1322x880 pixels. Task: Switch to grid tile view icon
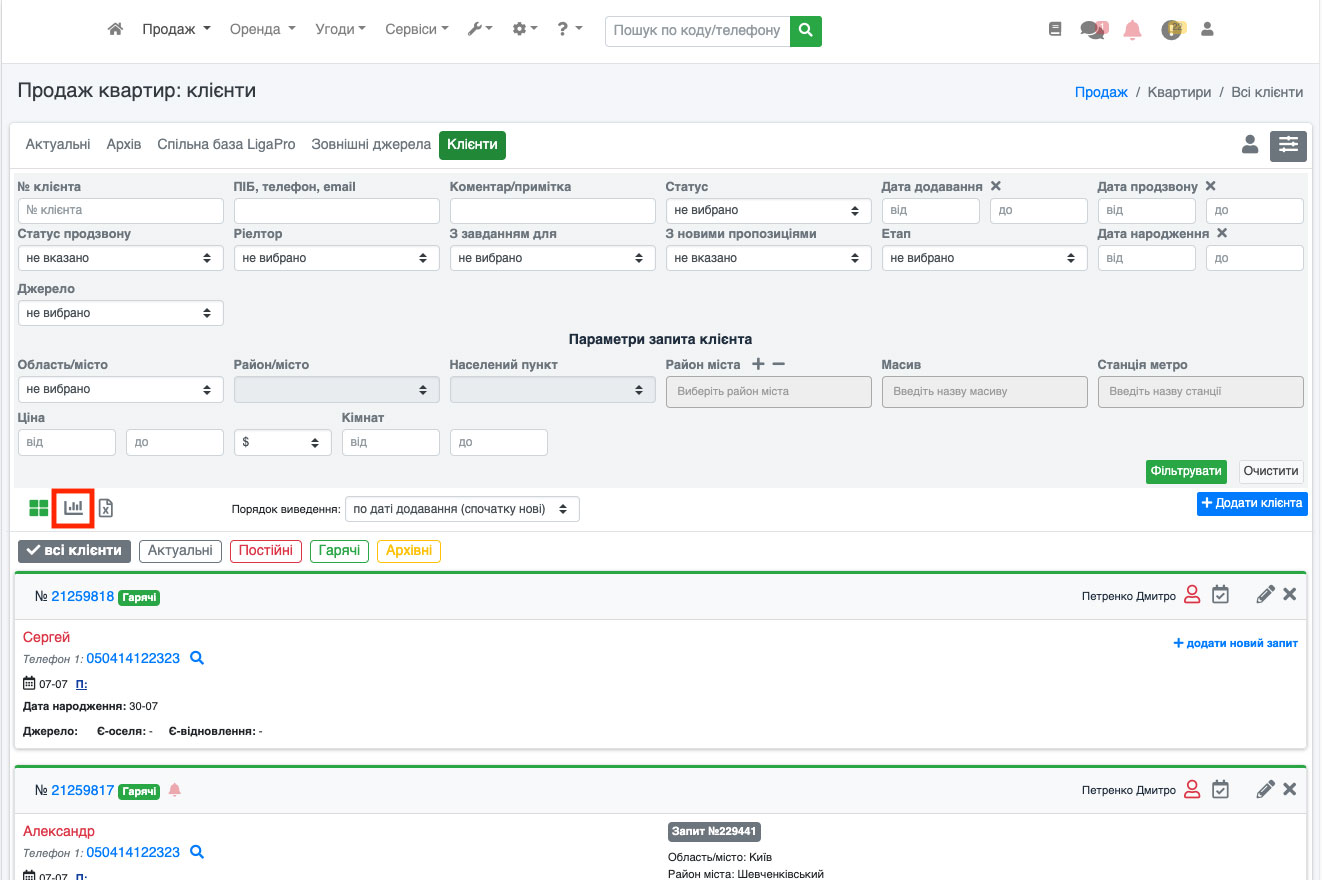click(x=39, y=508)
